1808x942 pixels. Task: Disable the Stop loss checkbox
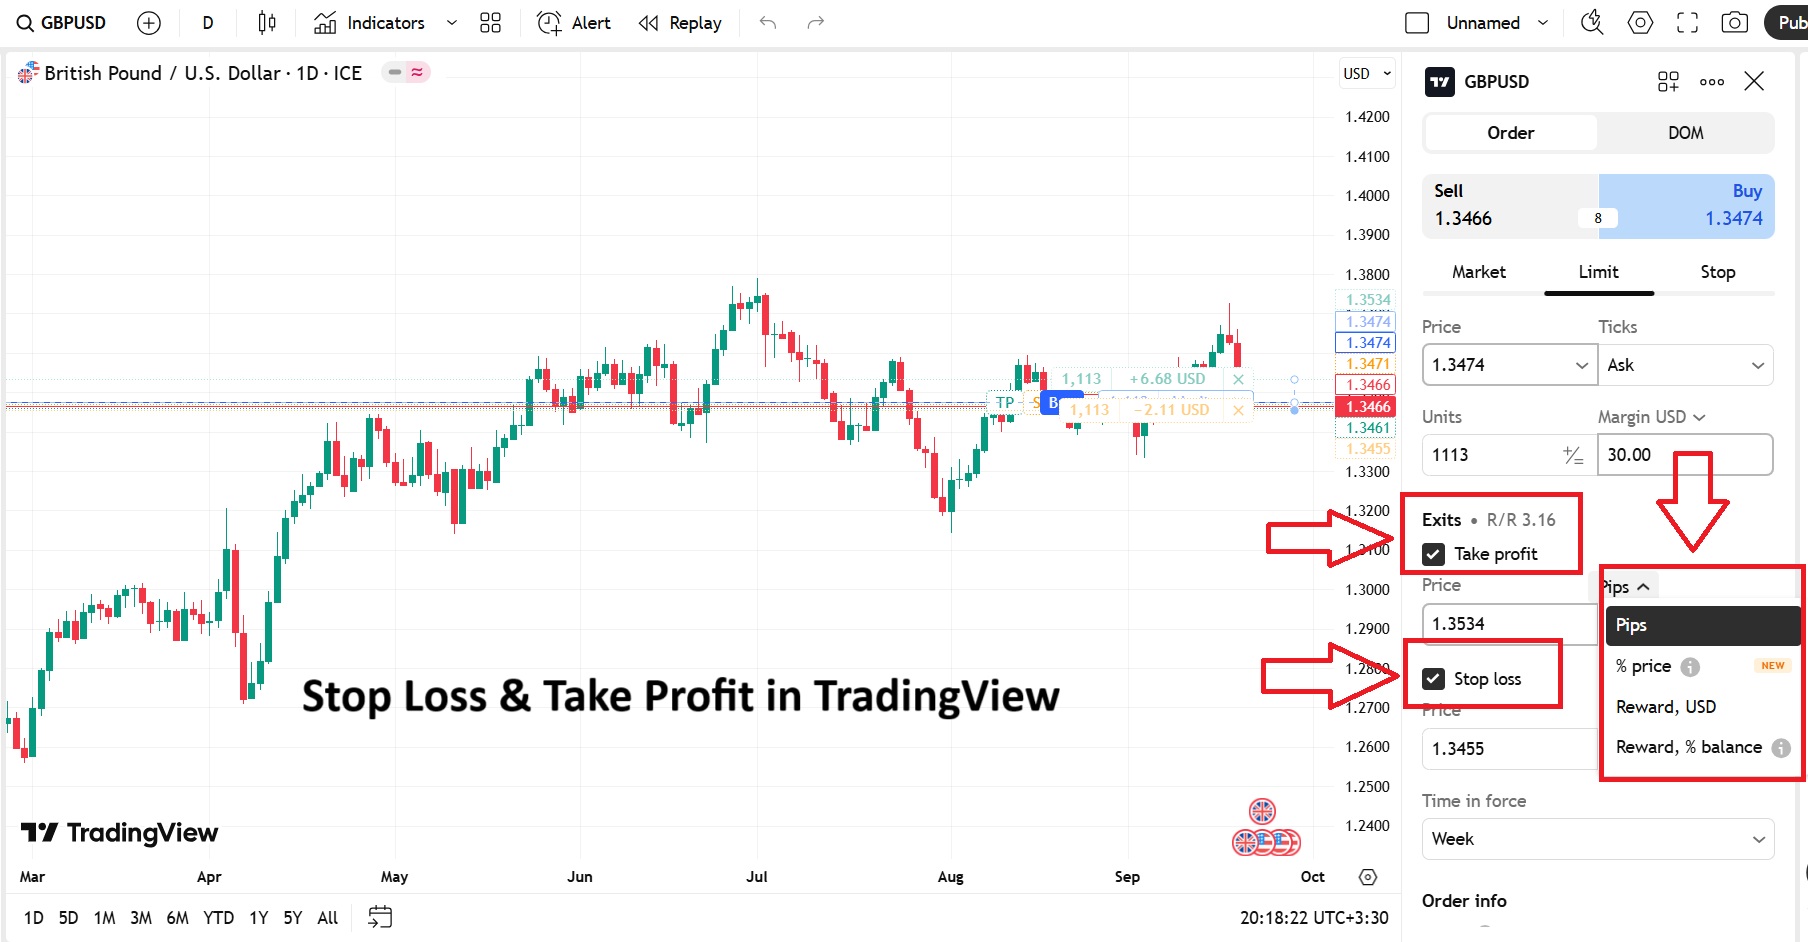pyautogui.click(x=1435, y=678)
